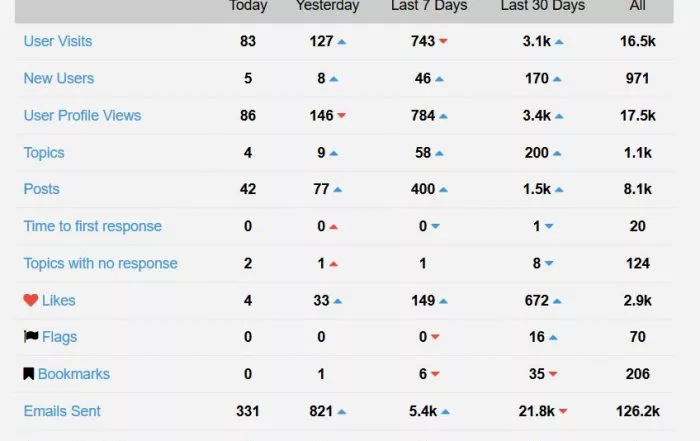Click the red down arrow next to 743
Viewport: 700px width, 441px height.
pos(443,41)
